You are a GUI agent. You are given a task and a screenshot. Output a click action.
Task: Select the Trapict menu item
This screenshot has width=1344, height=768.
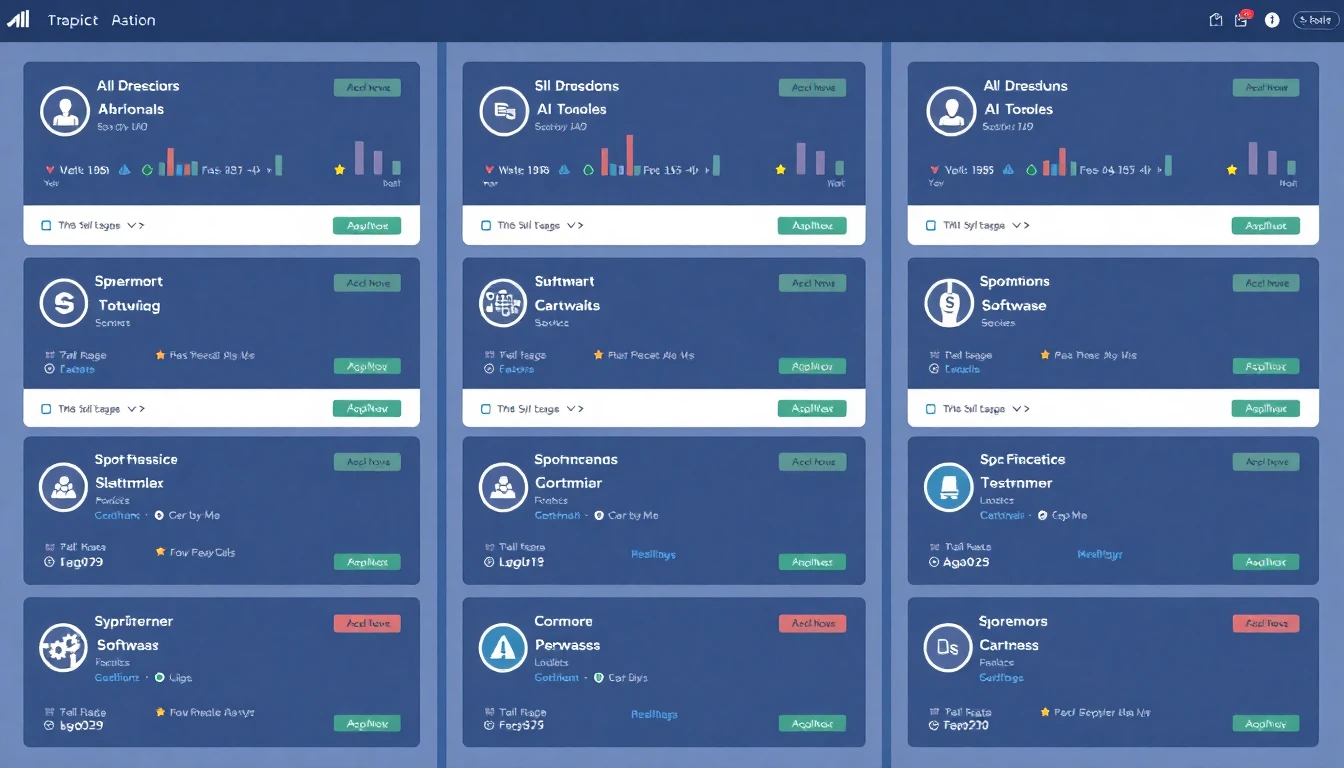[x=72, y=19]
